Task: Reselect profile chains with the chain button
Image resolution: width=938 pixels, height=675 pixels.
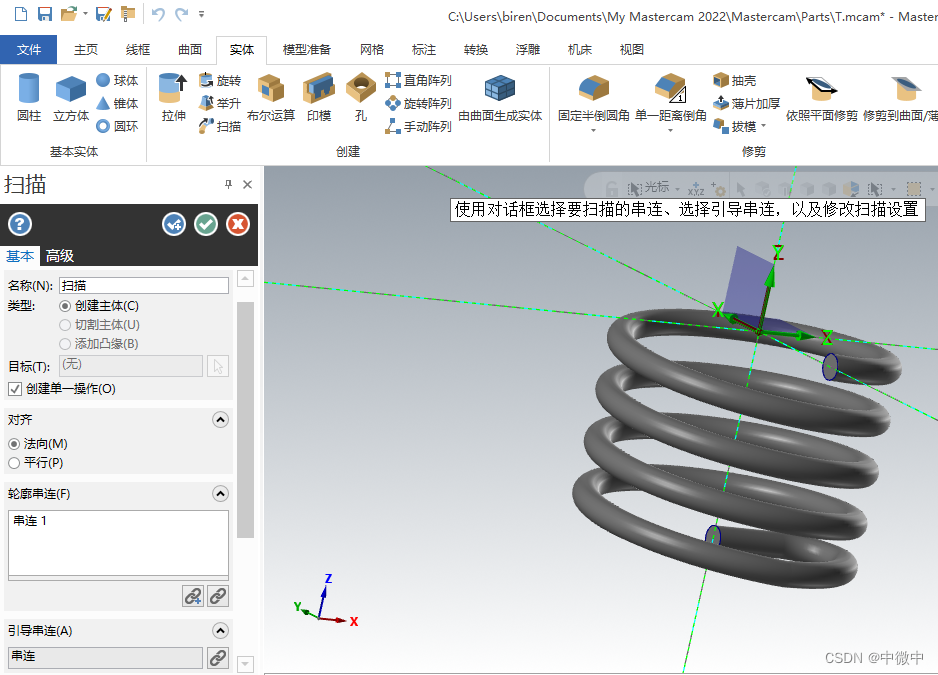Action: [x=218, y=596]
